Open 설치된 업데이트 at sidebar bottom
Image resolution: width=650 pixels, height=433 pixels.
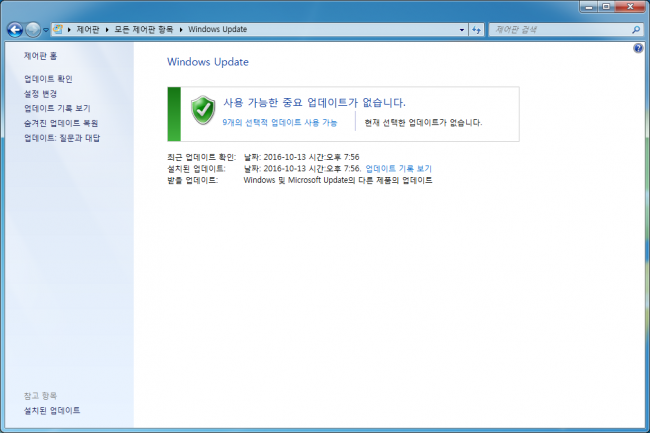[52, 411]
